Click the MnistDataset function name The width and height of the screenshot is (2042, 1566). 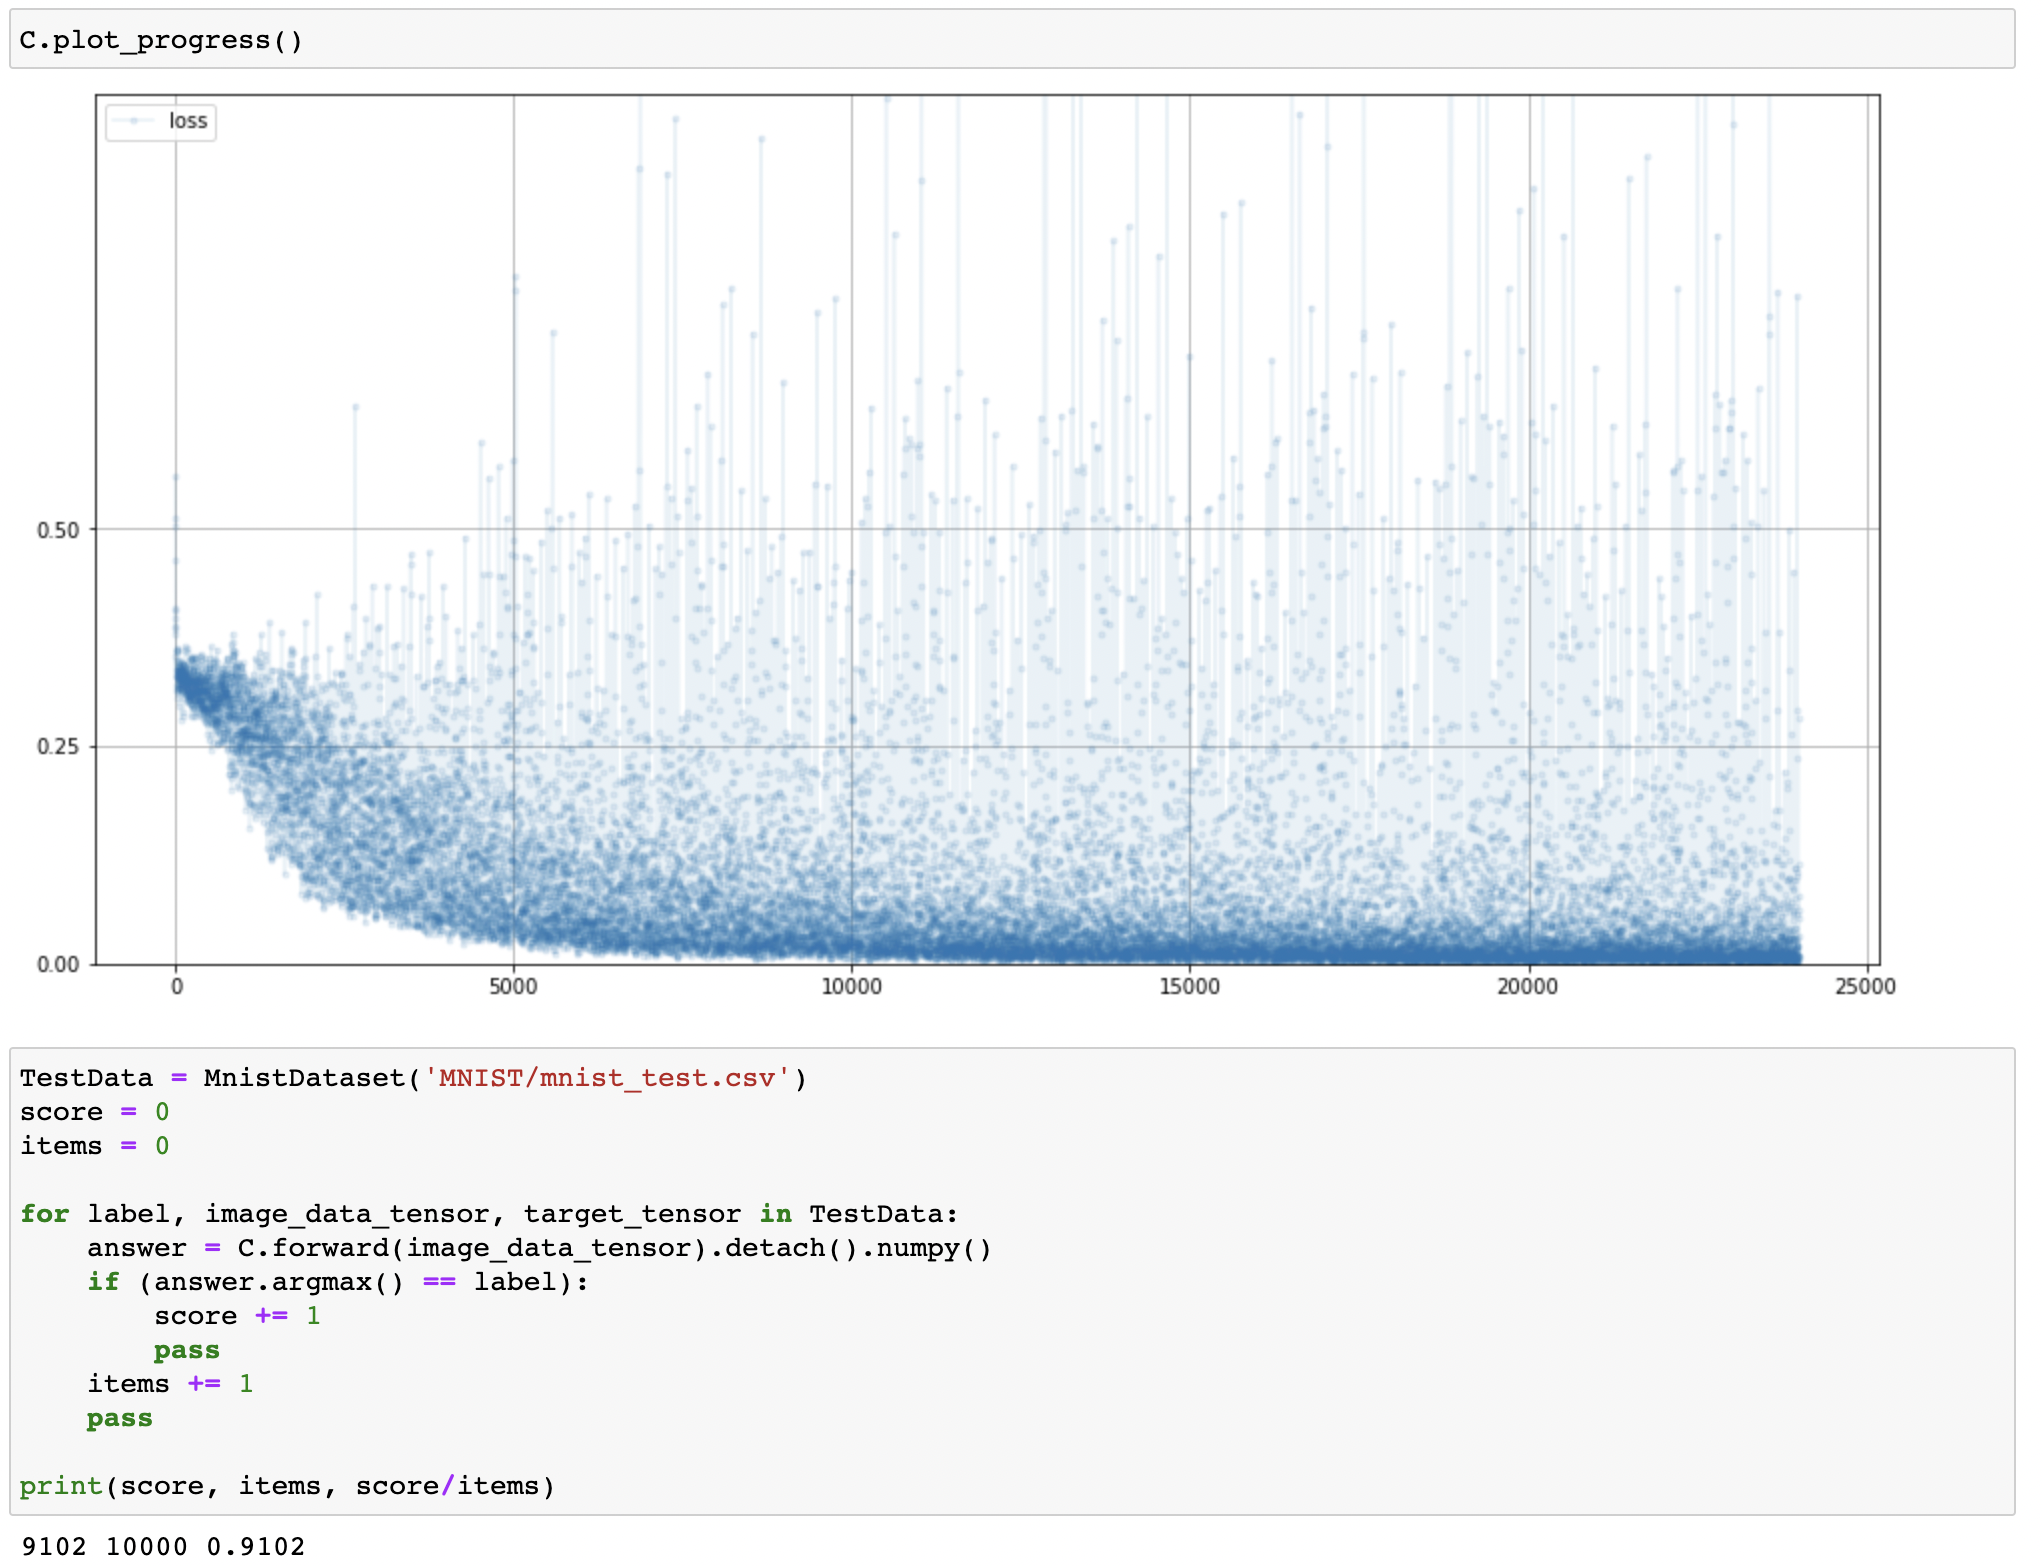pyautogui.click(x=304, y=1078)
